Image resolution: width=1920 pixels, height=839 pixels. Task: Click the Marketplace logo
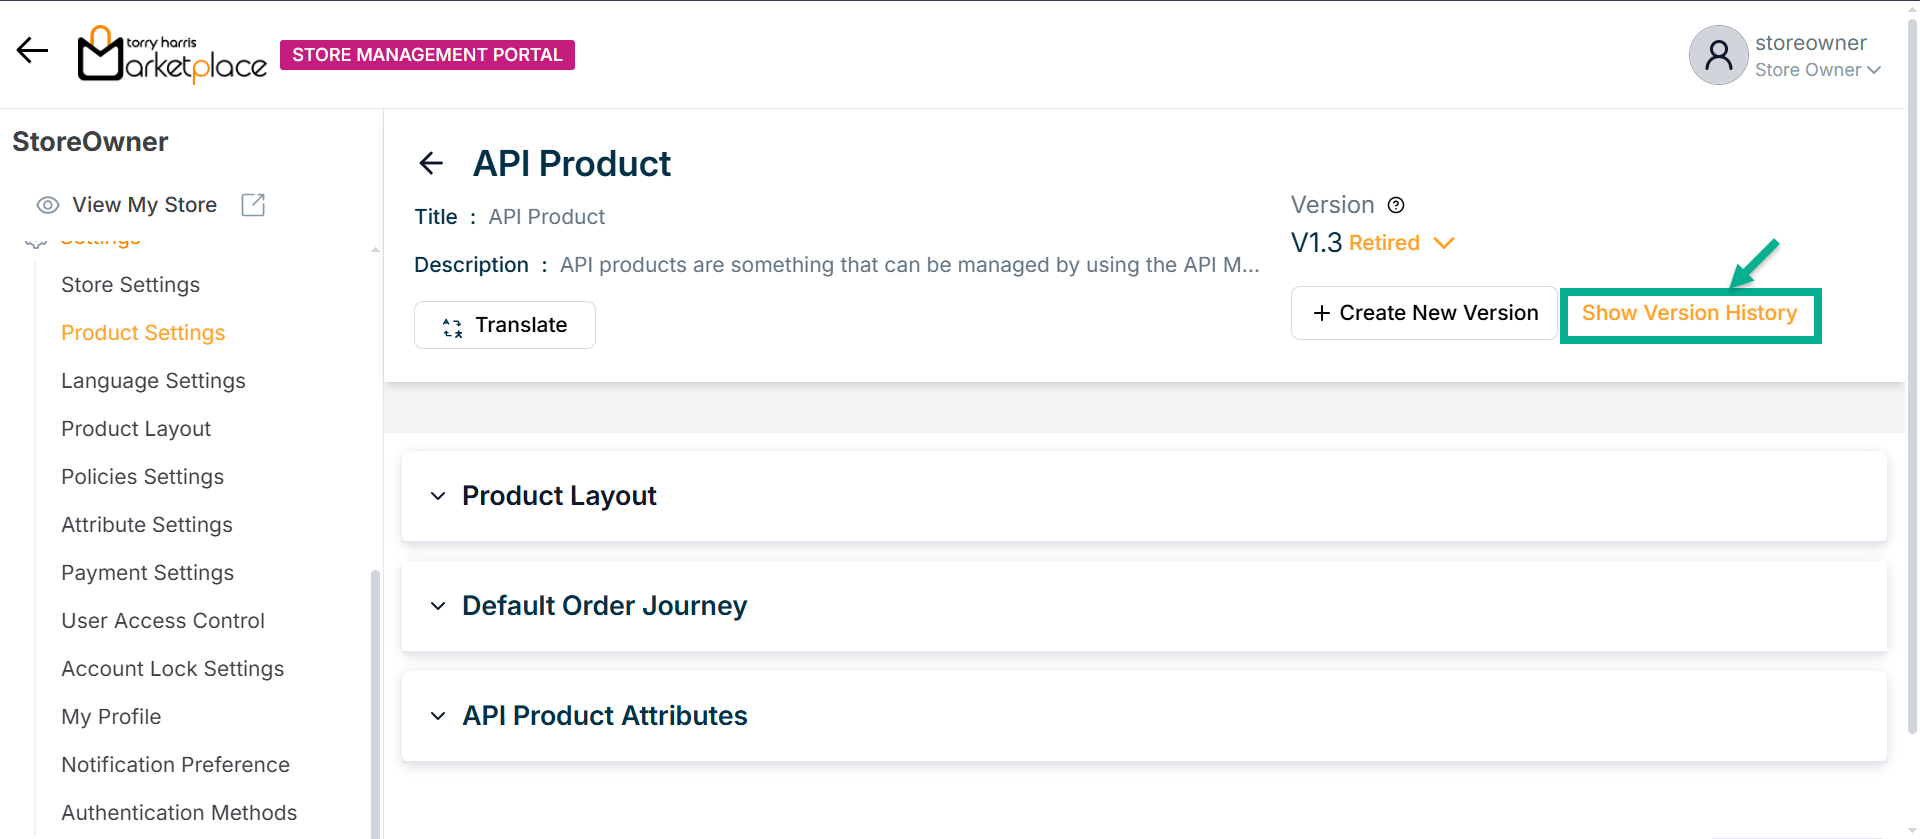point(172,54)
